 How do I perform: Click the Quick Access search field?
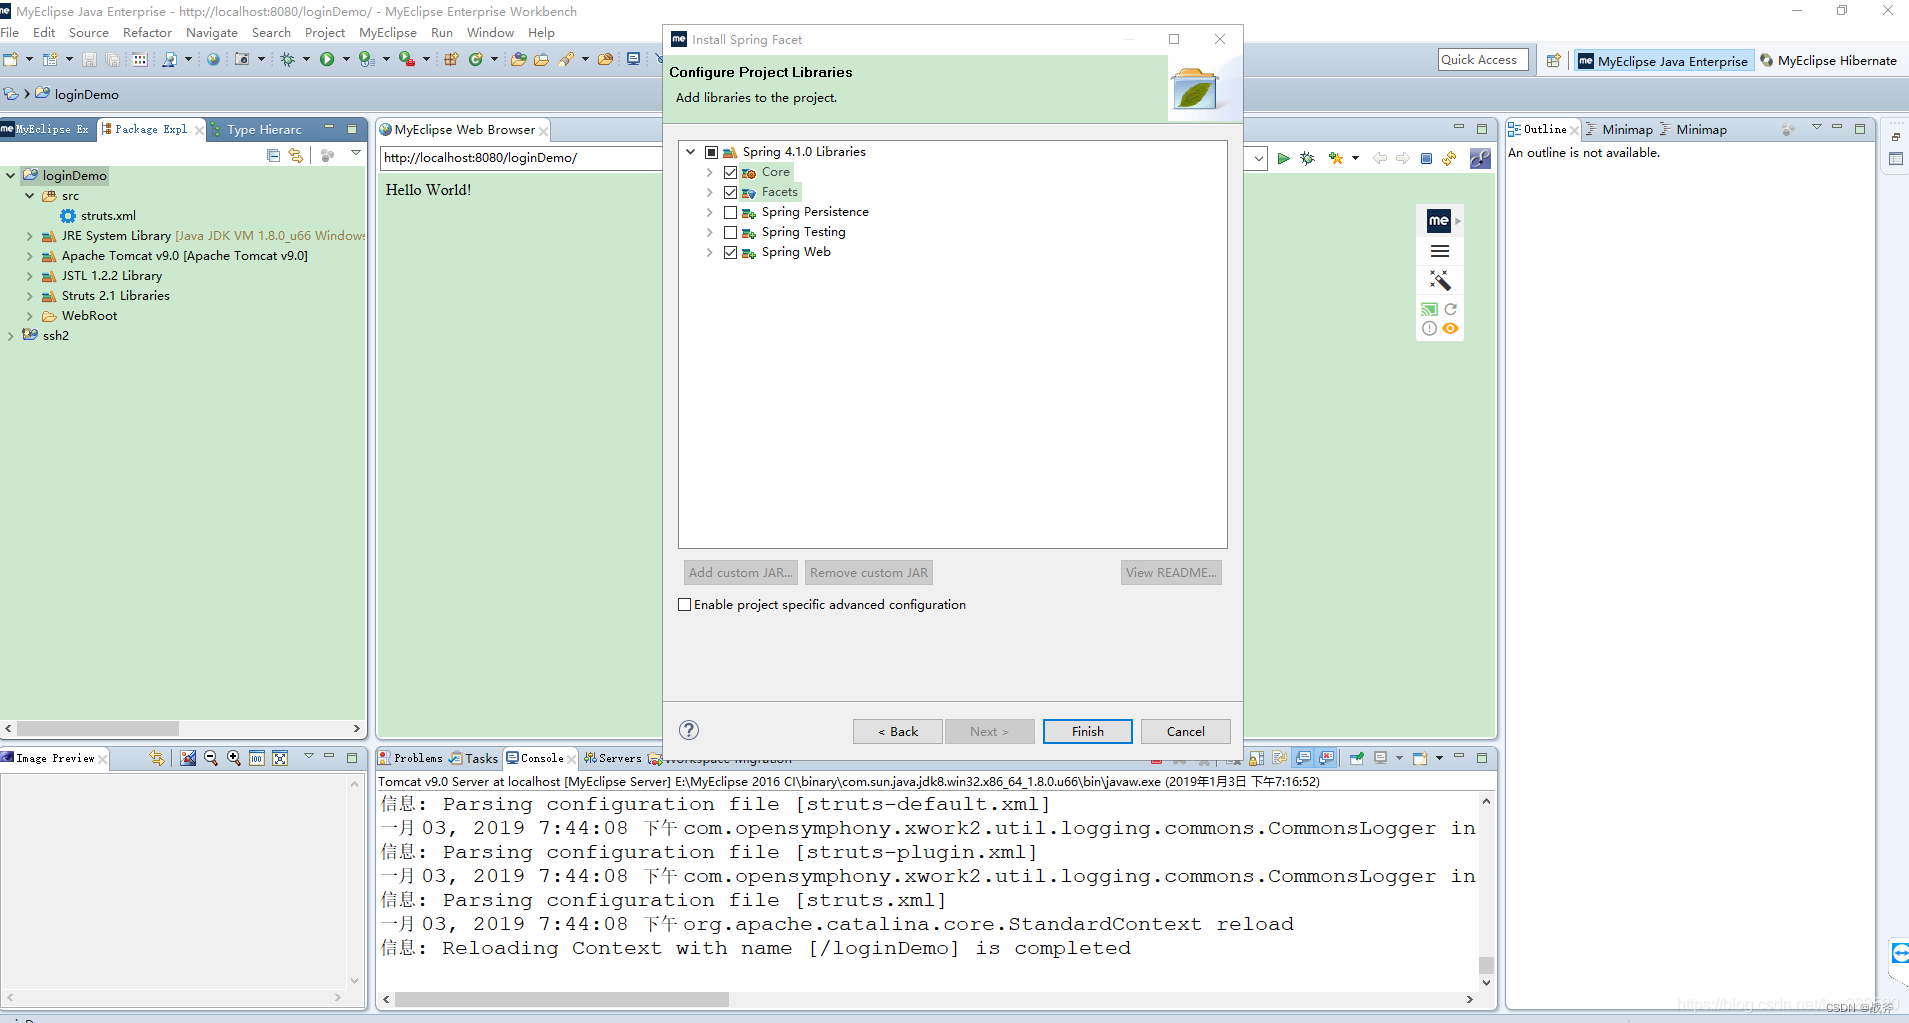coord(1484,60)
